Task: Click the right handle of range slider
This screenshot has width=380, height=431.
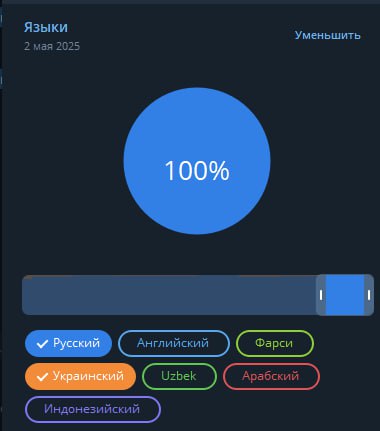Action: 369,295
